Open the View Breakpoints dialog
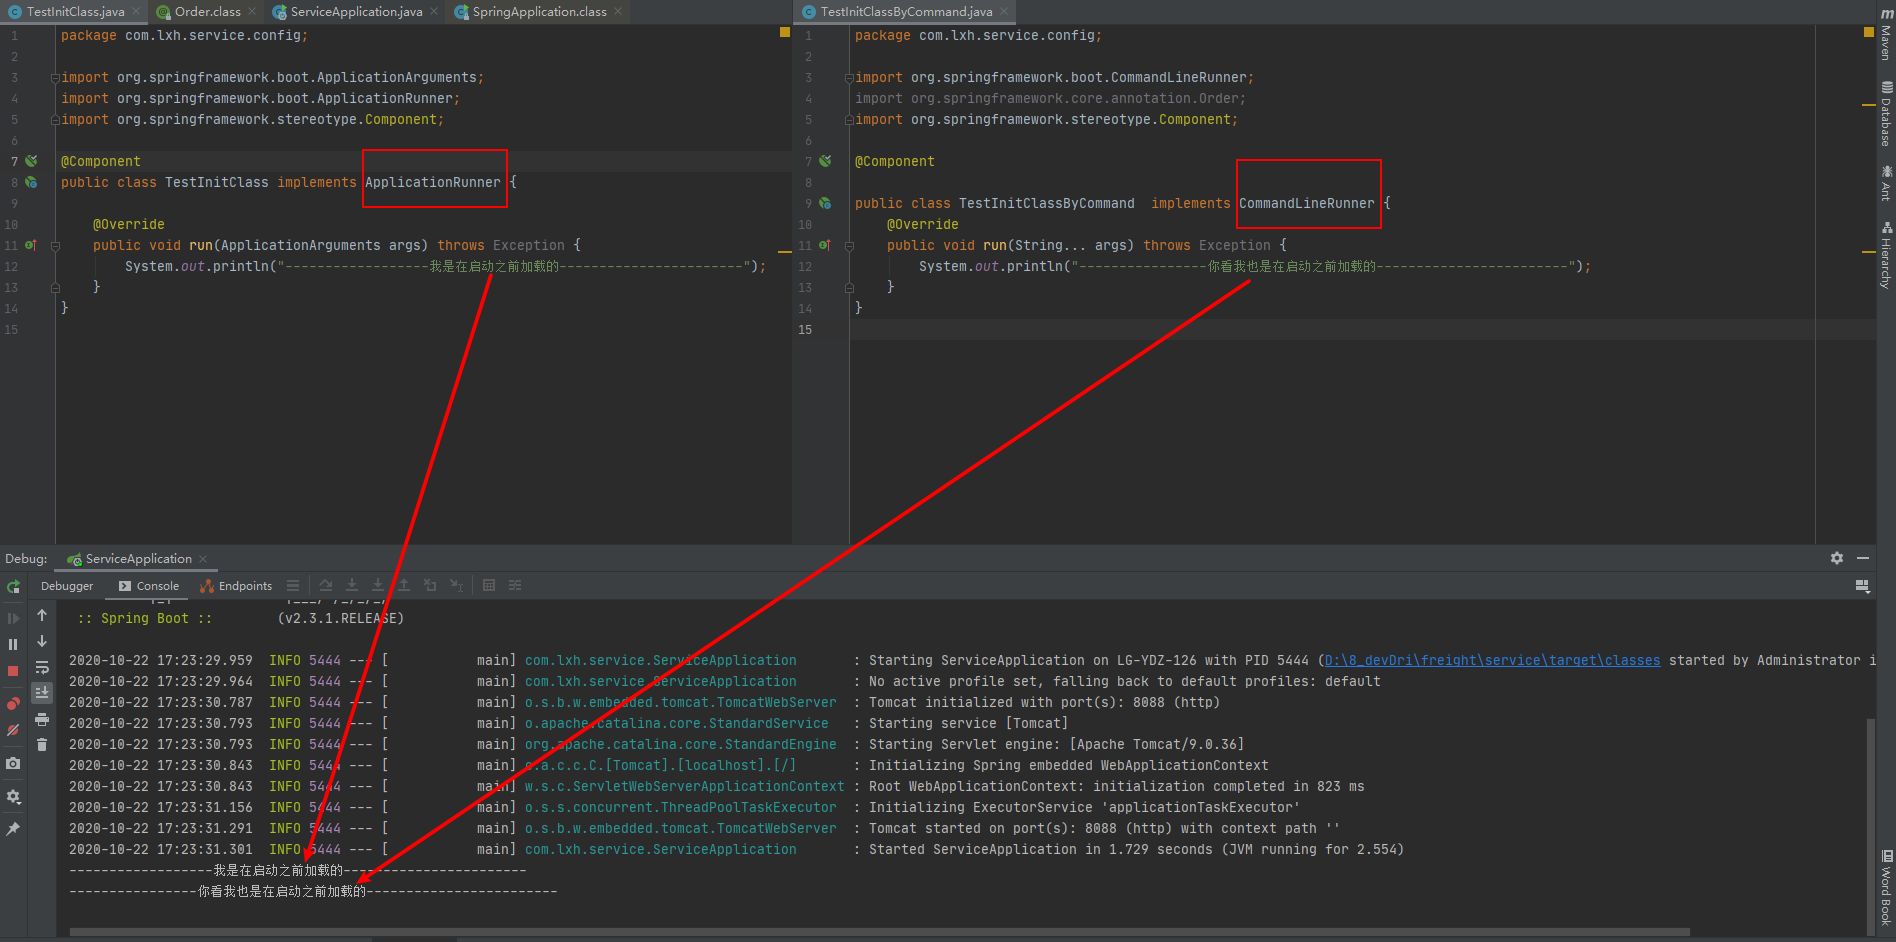The height and width of the screenshot is (942, 1896). (x=13, y=704)
